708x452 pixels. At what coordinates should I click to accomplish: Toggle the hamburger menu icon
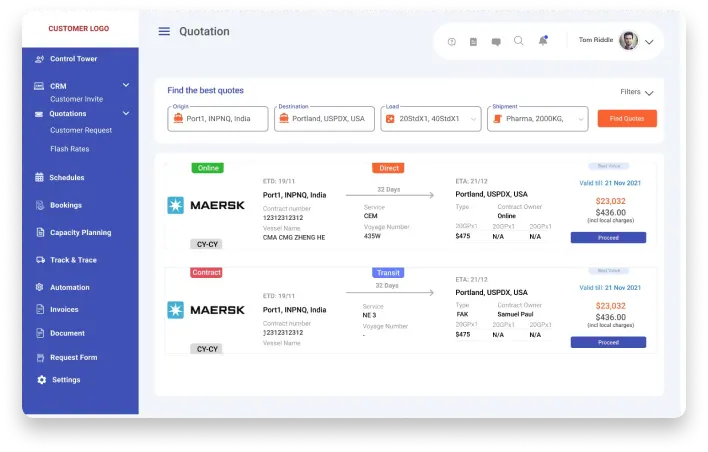[164, 31]
